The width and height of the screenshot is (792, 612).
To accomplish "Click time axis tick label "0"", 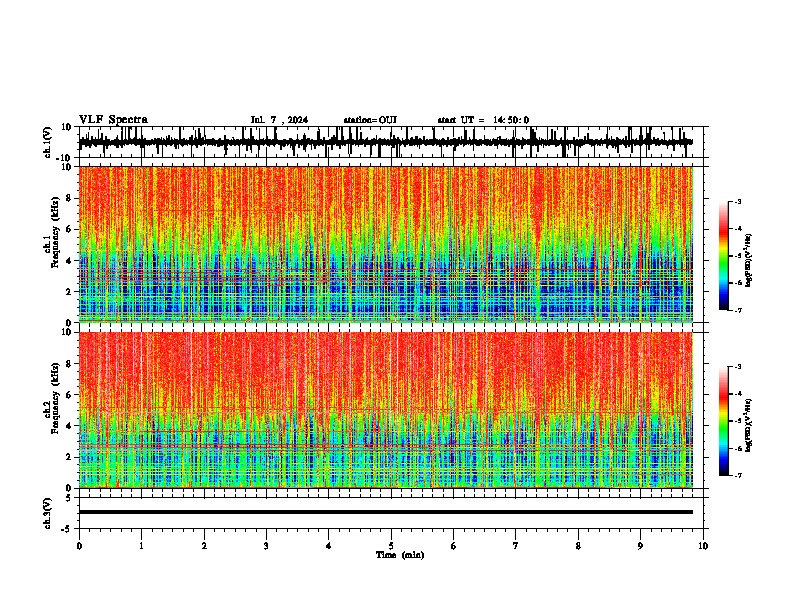I will [x=79, y=546].
